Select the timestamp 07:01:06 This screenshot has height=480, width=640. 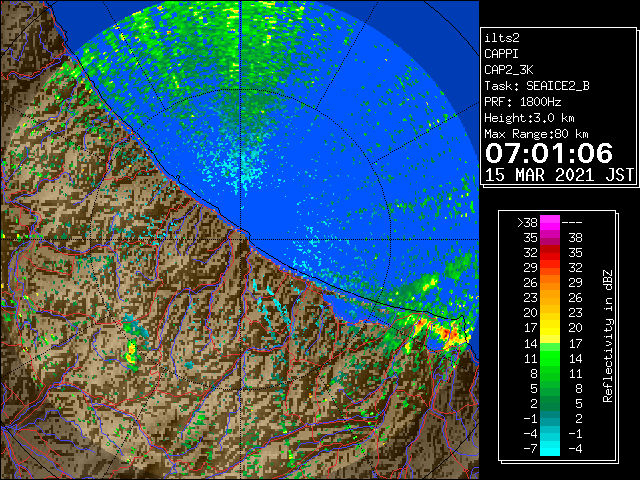pos(549,153)
